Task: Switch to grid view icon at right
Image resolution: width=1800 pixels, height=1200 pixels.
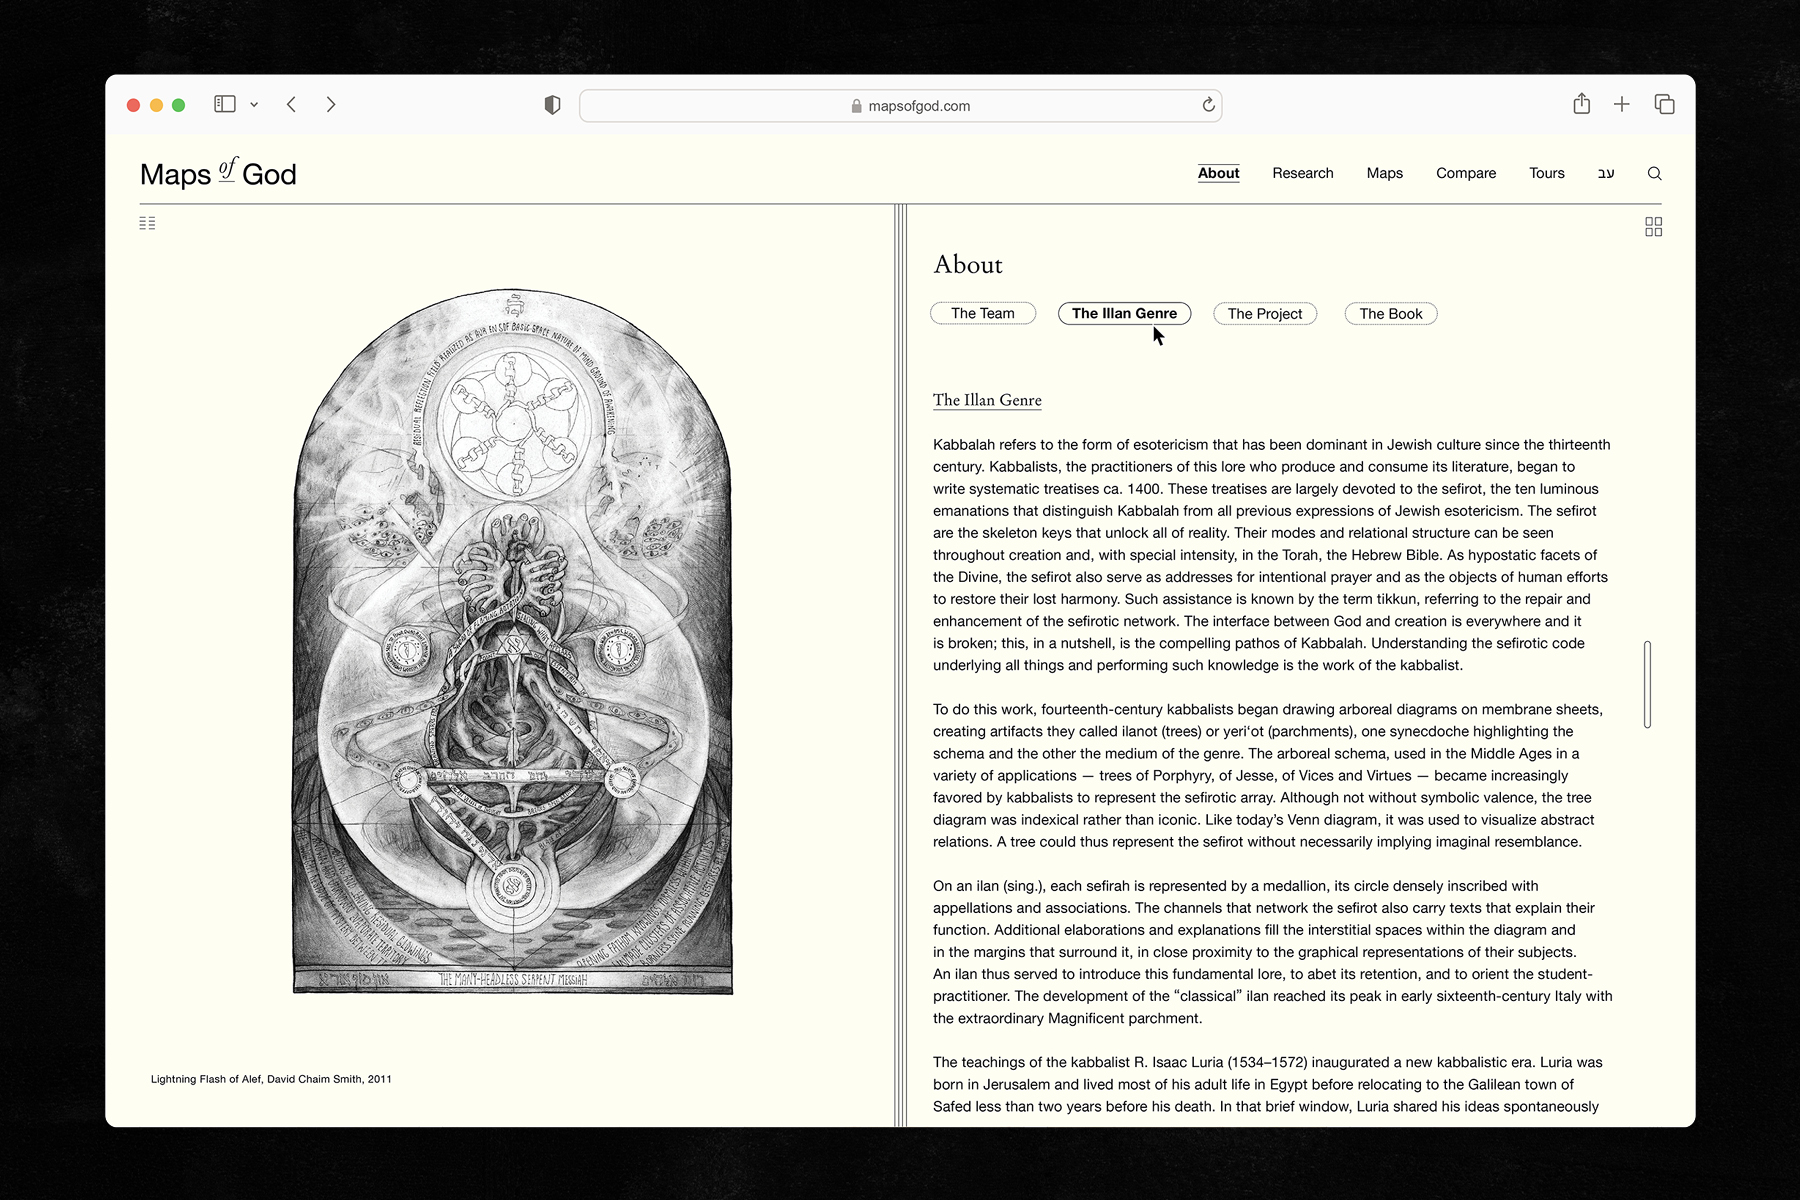Action: 1654,227
